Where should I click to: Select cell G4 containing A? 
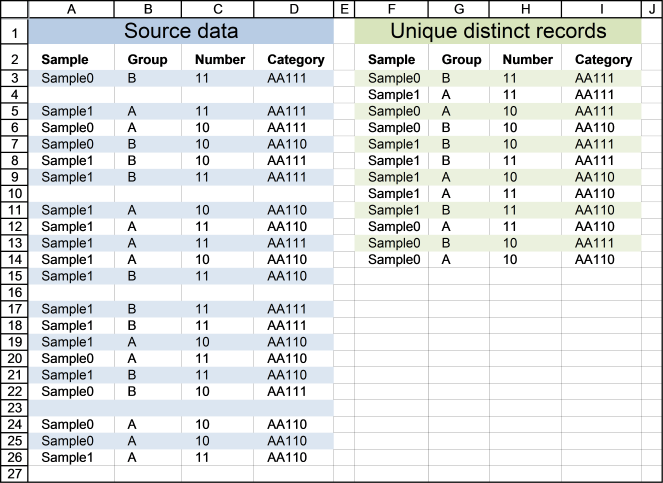459,95
